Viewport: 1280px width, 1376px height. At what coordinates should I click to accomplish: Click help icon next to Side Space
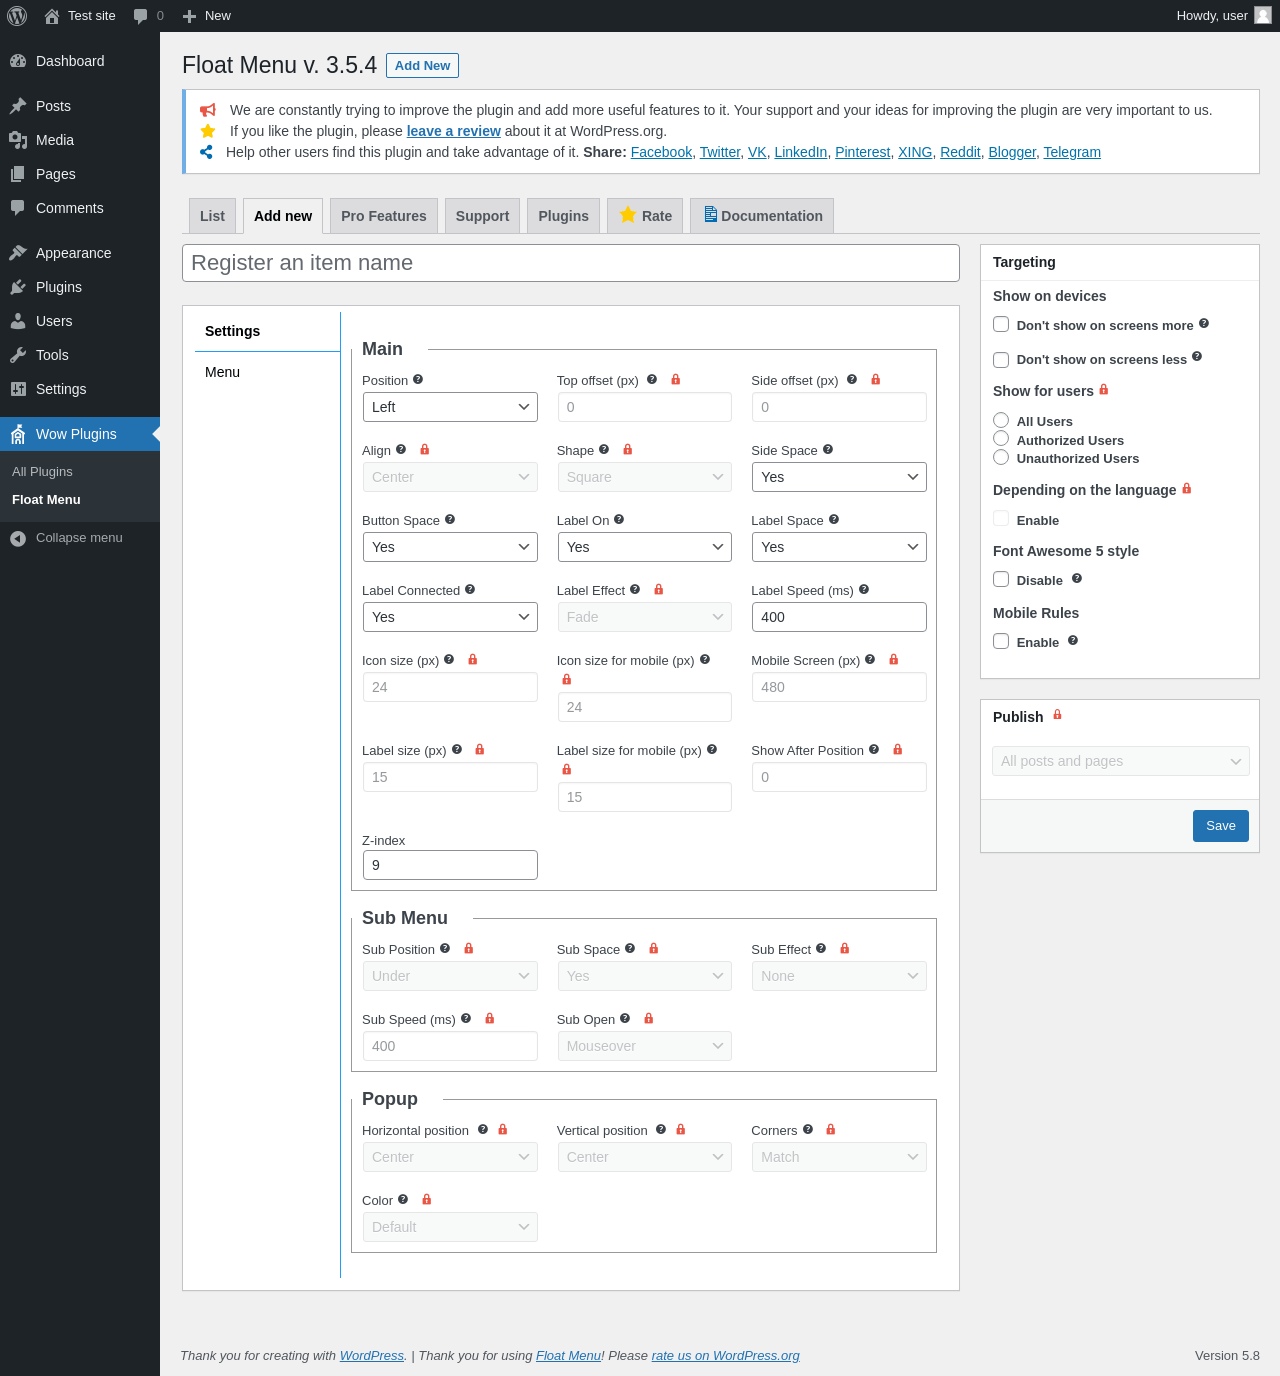[828, 449]
